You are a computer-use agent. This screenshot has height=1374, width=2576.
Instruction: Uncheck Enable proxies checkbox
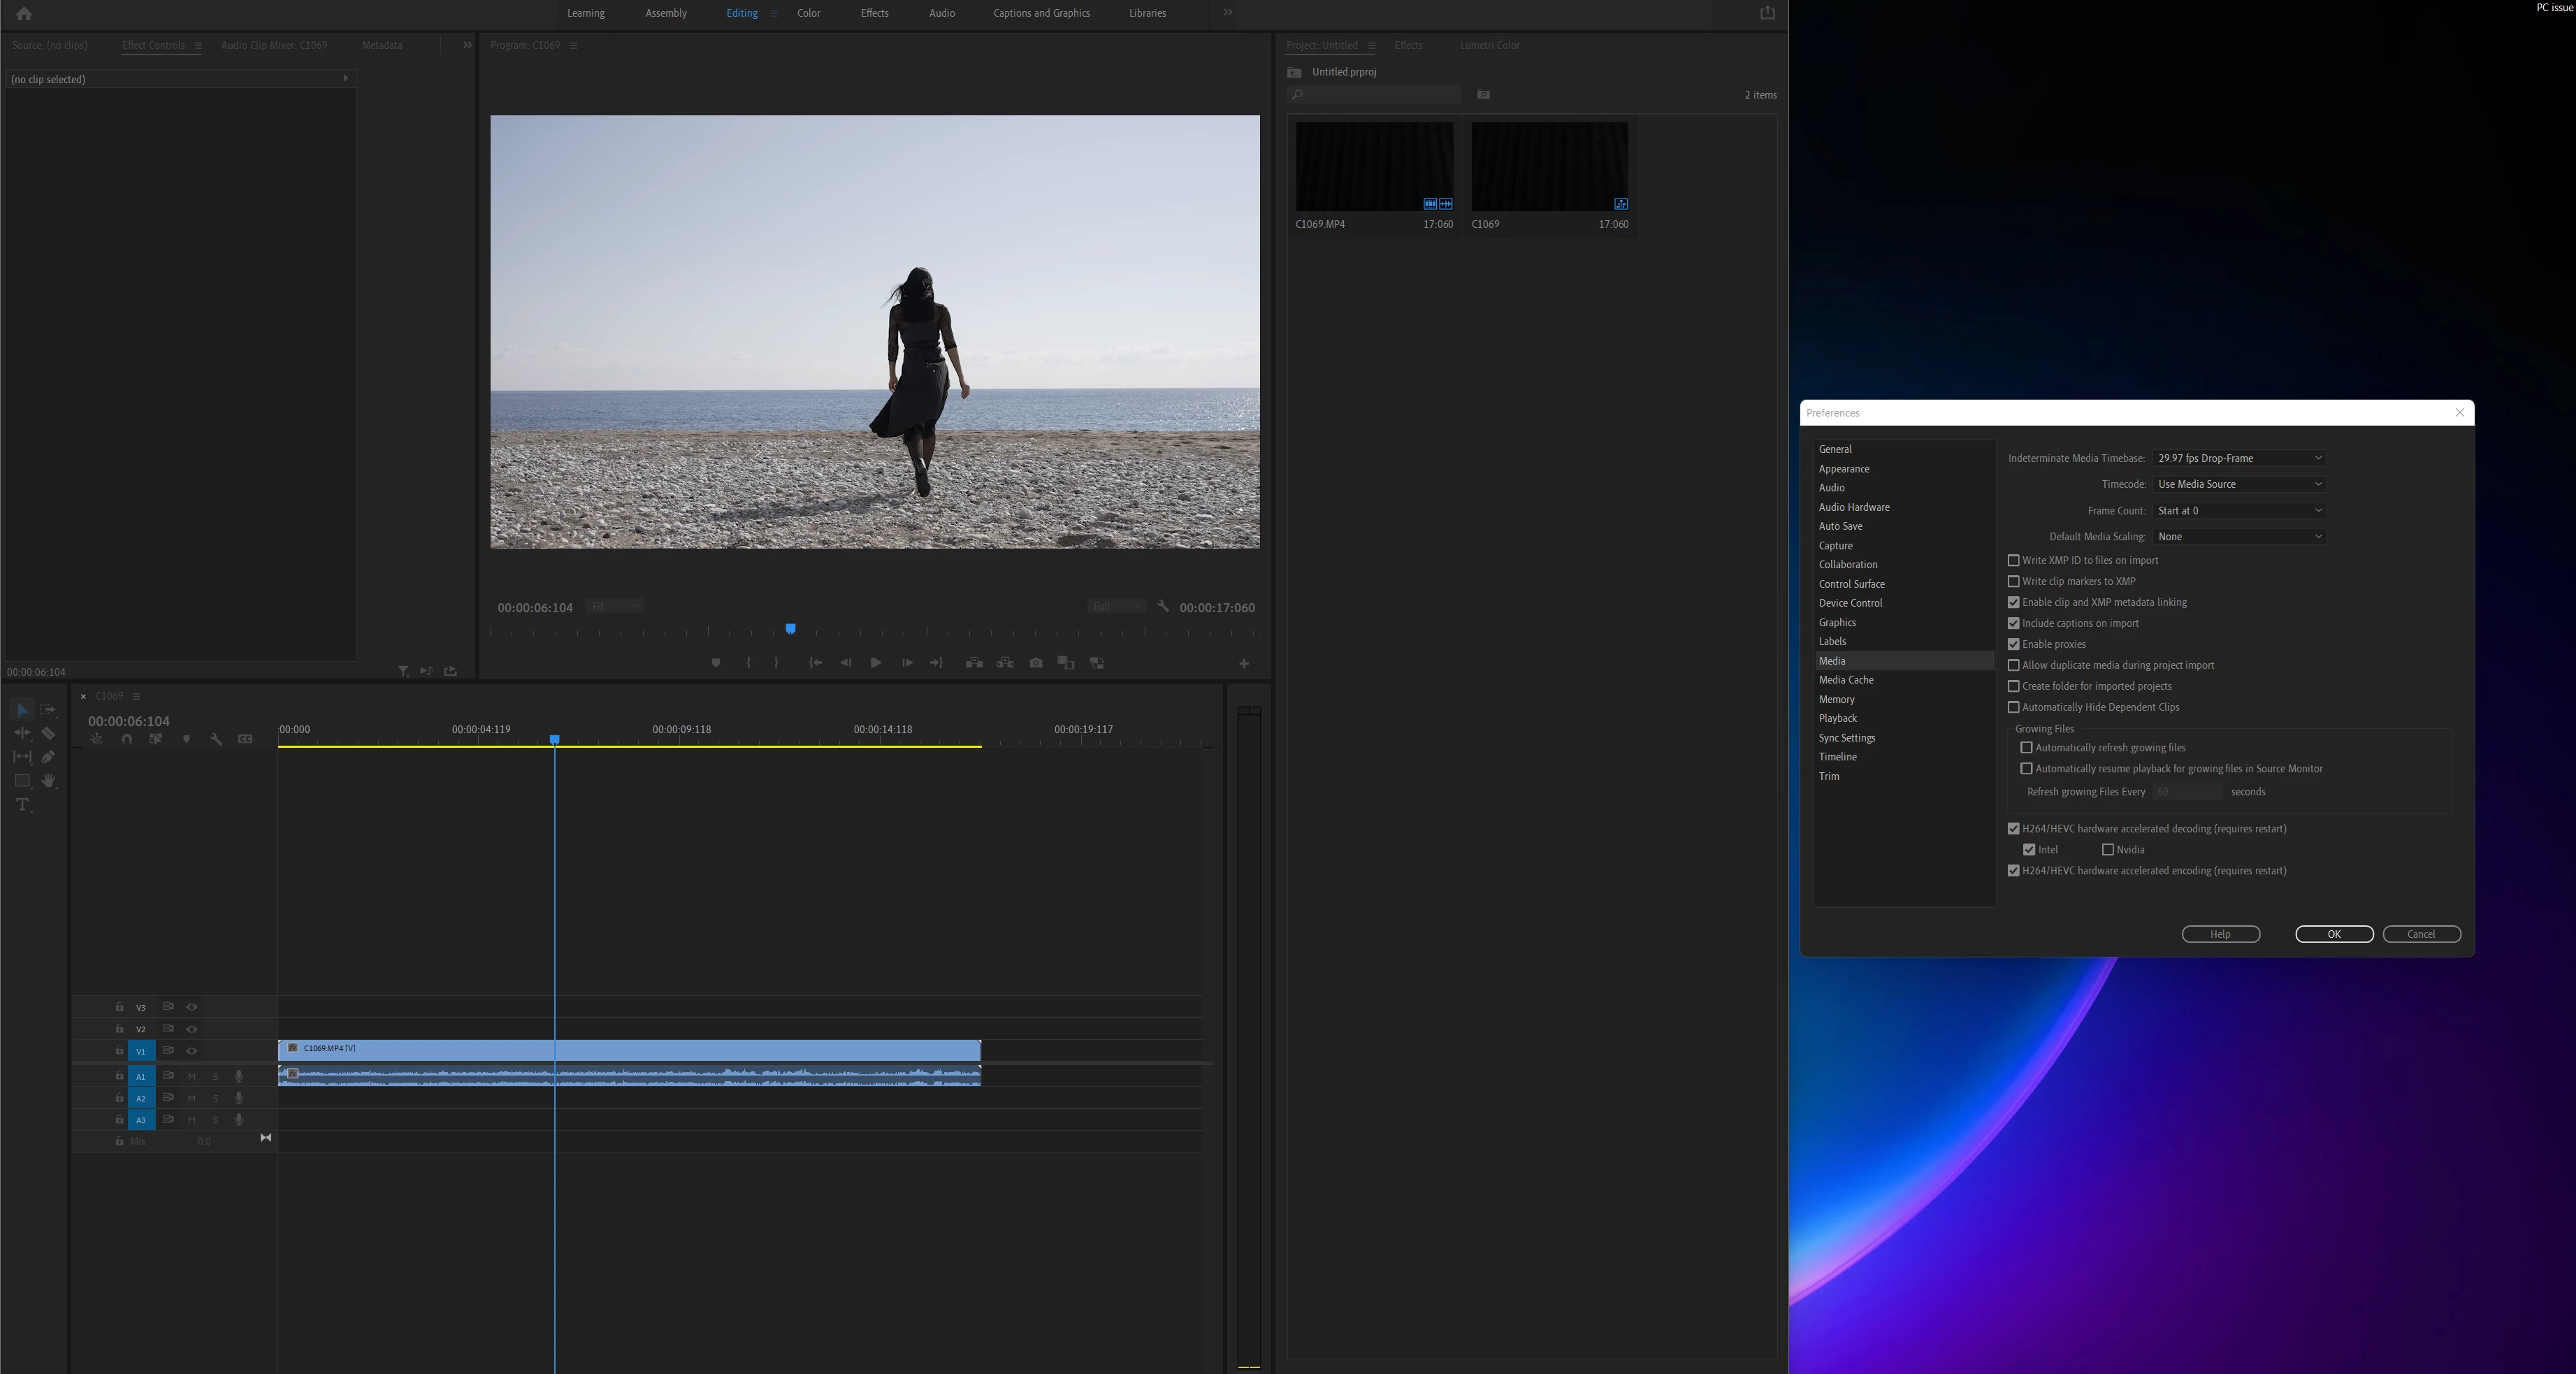2013,644
